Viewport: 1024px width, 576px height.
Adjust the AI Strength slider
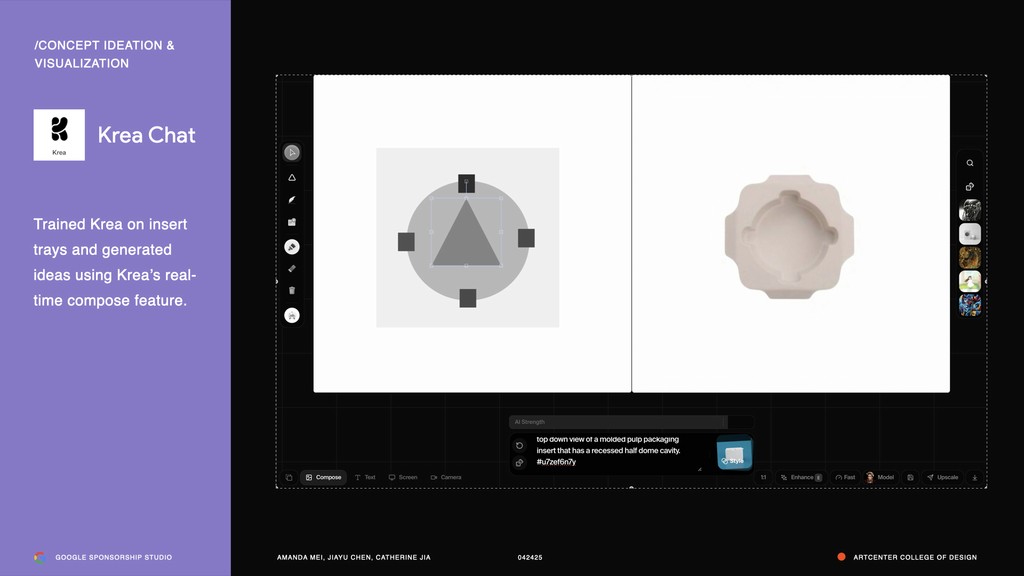pos(631,422)
